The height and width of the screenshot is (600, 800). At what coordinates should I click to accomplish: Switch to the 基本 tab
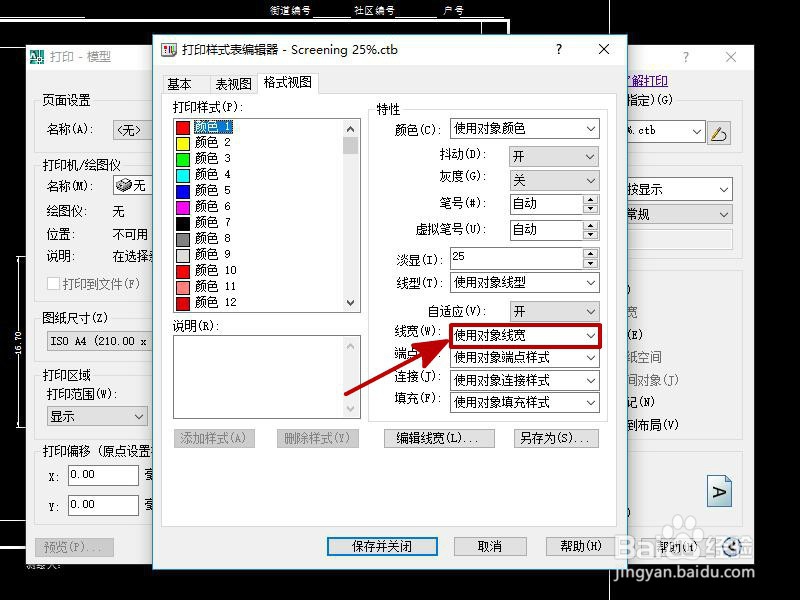(x=180, y=84)
